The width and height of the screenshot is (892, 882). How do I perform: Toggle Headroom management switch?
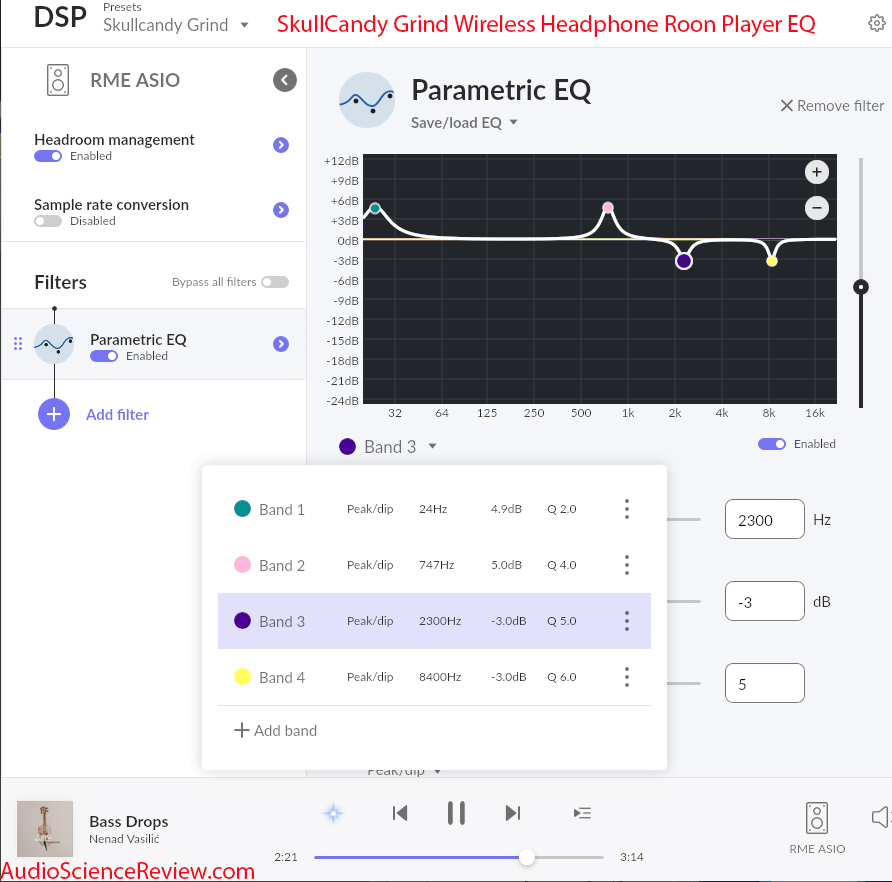tap(48, 156)
